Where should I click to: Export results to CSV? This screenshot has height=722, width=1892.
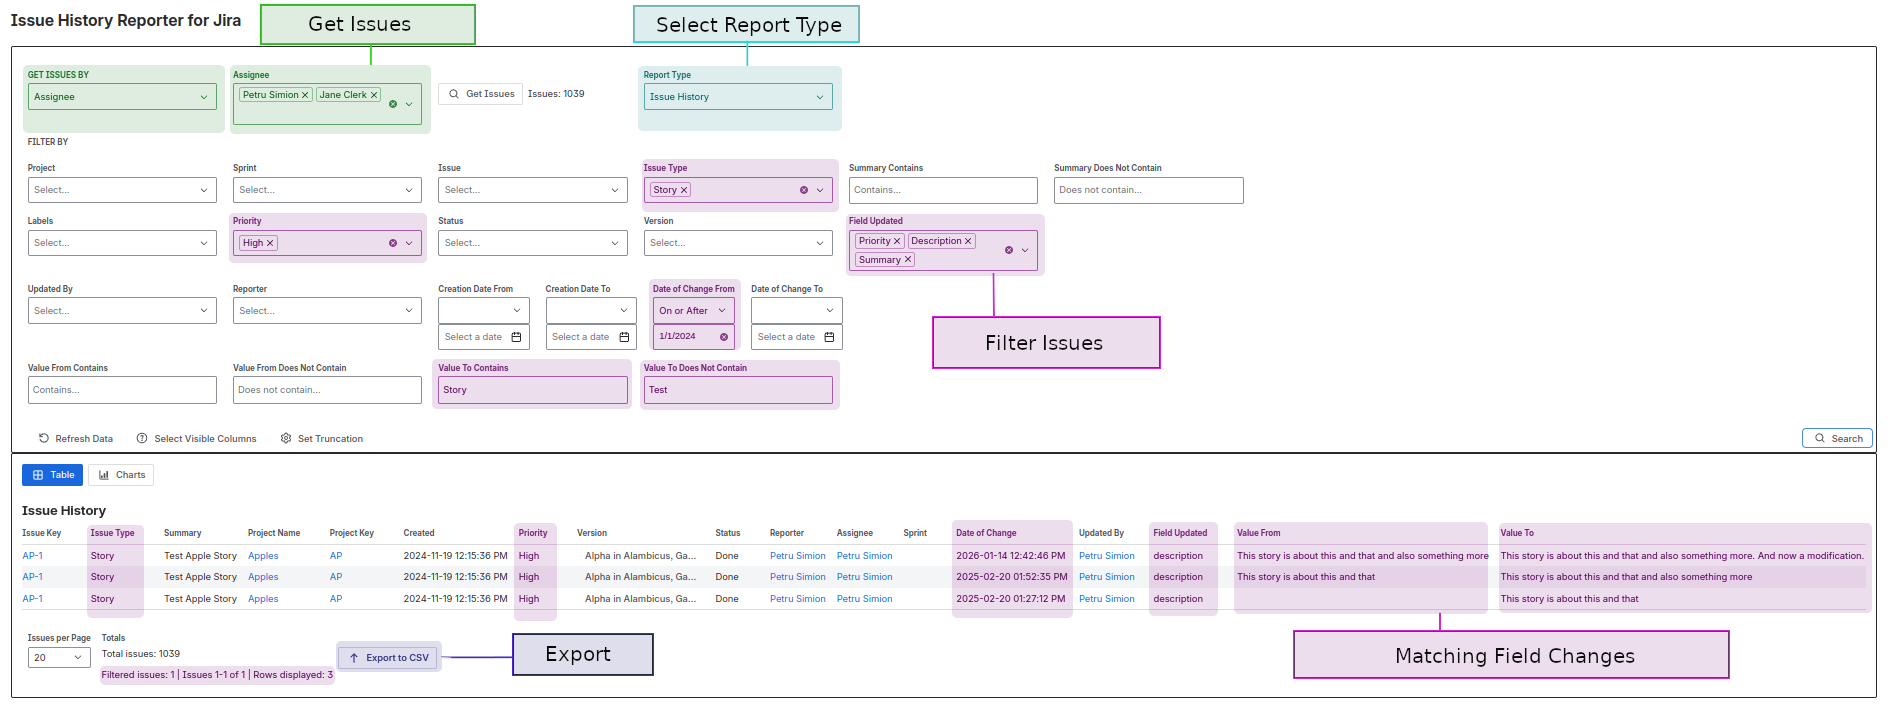[x=388, y=658]
